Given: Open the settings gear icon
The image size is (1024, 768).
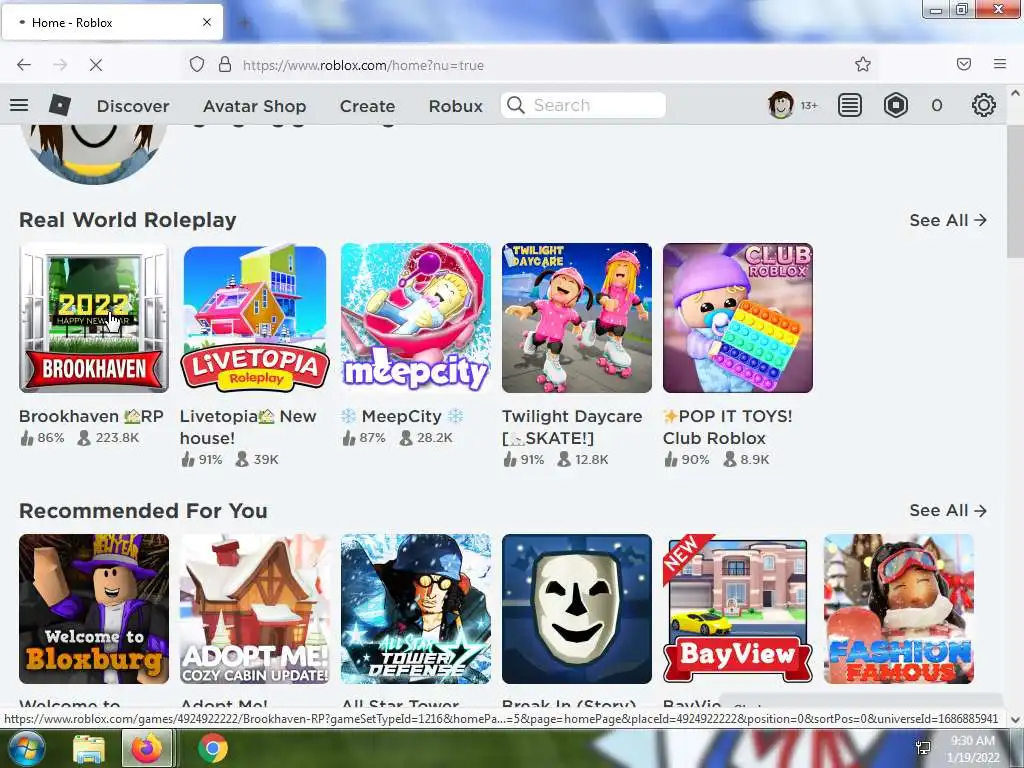Looking at the screenshot, I should [984, 105].
